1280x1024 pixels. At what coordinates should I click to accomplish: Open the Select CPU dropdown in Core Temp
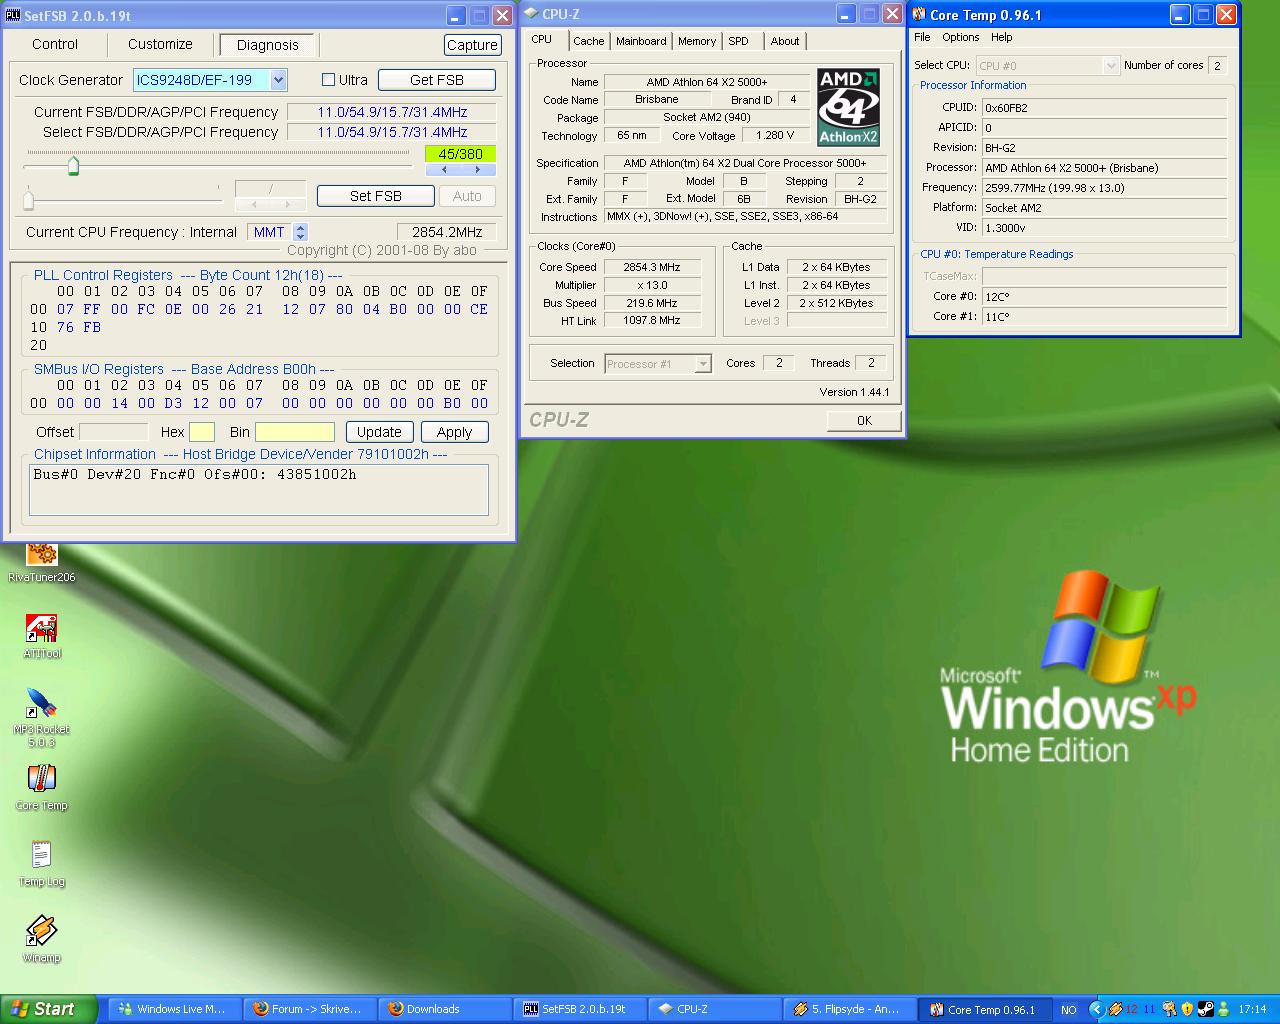pyautogui.click(x=1110, y=65)
